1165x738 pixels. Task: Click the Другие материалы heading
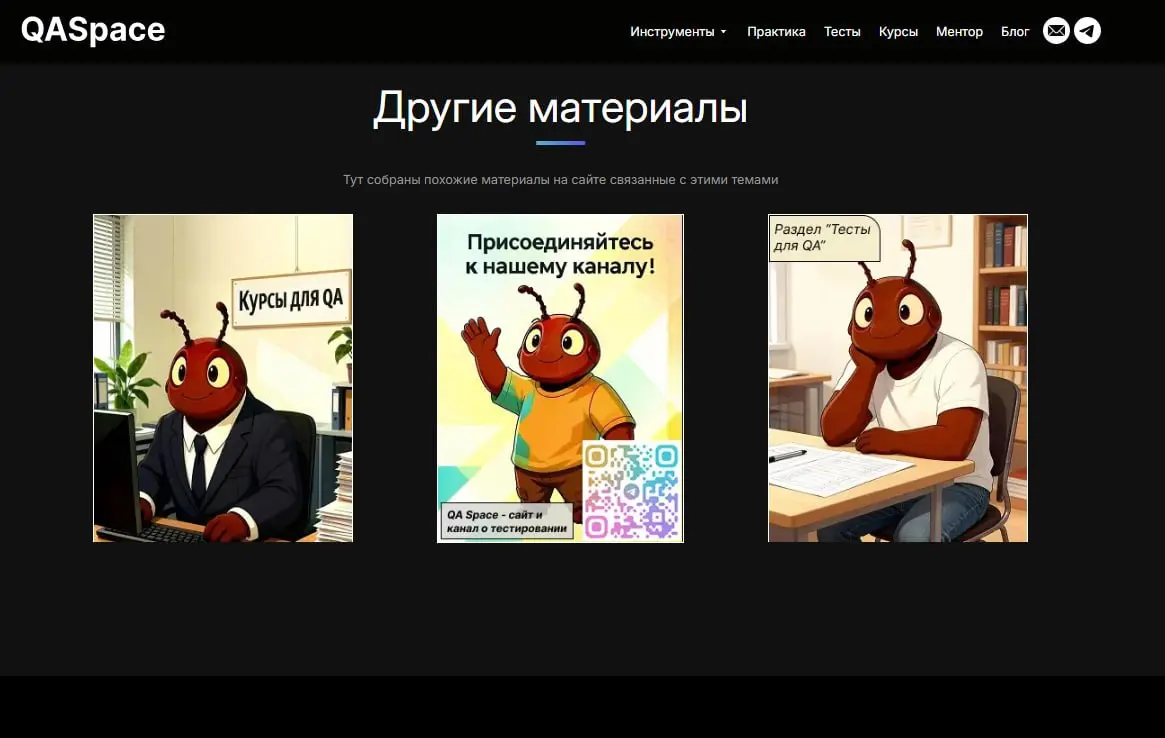[560, 108]
